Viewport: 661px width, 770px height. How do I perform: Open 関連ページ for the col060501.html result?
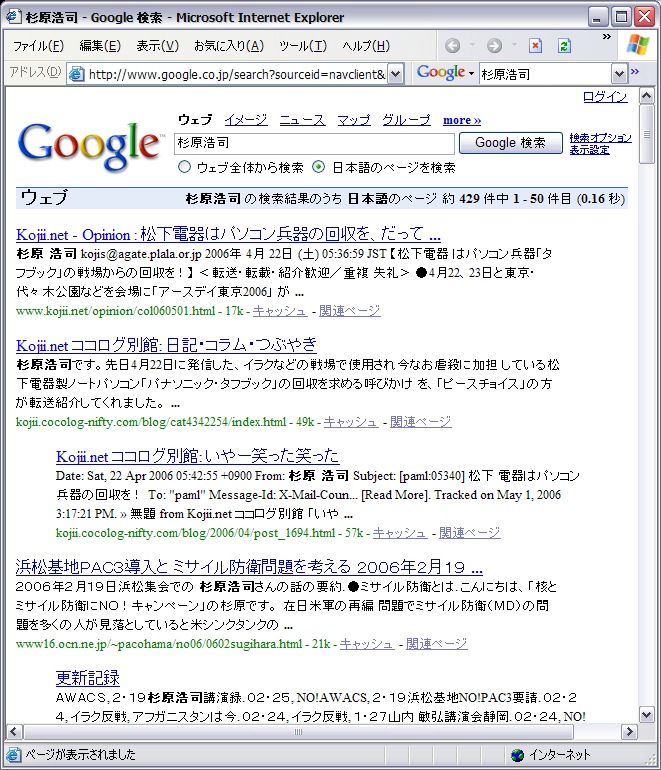(x=350, y=311)
